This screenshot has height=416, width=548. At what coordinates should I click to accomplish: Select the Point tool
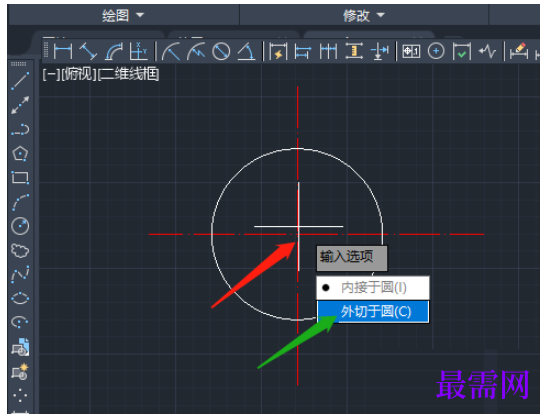point(20,395)
